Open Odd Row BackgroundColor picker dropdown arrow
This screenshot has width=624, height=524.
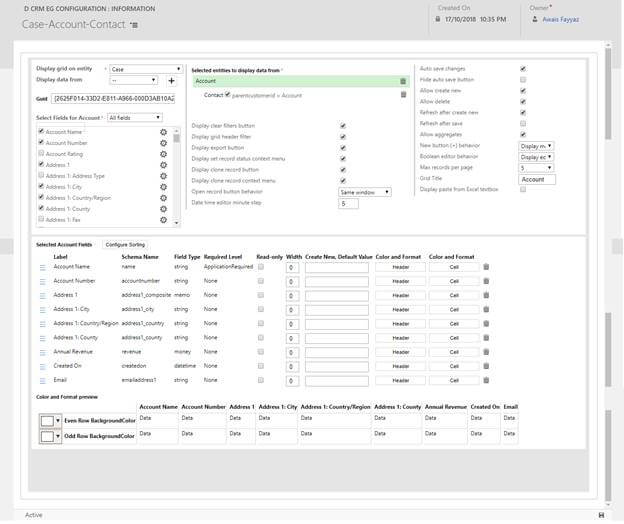point(58,436)
